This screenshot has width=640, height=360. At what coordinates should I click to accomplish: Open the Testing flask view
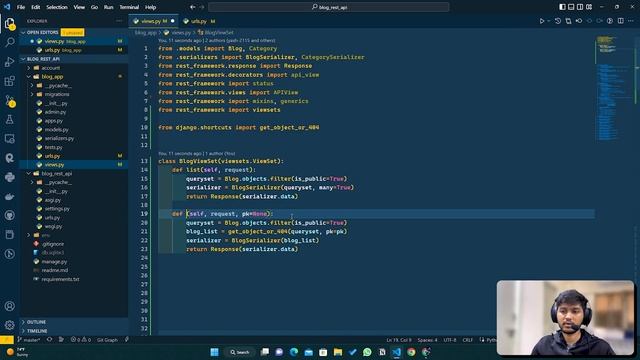coord(9,120)
